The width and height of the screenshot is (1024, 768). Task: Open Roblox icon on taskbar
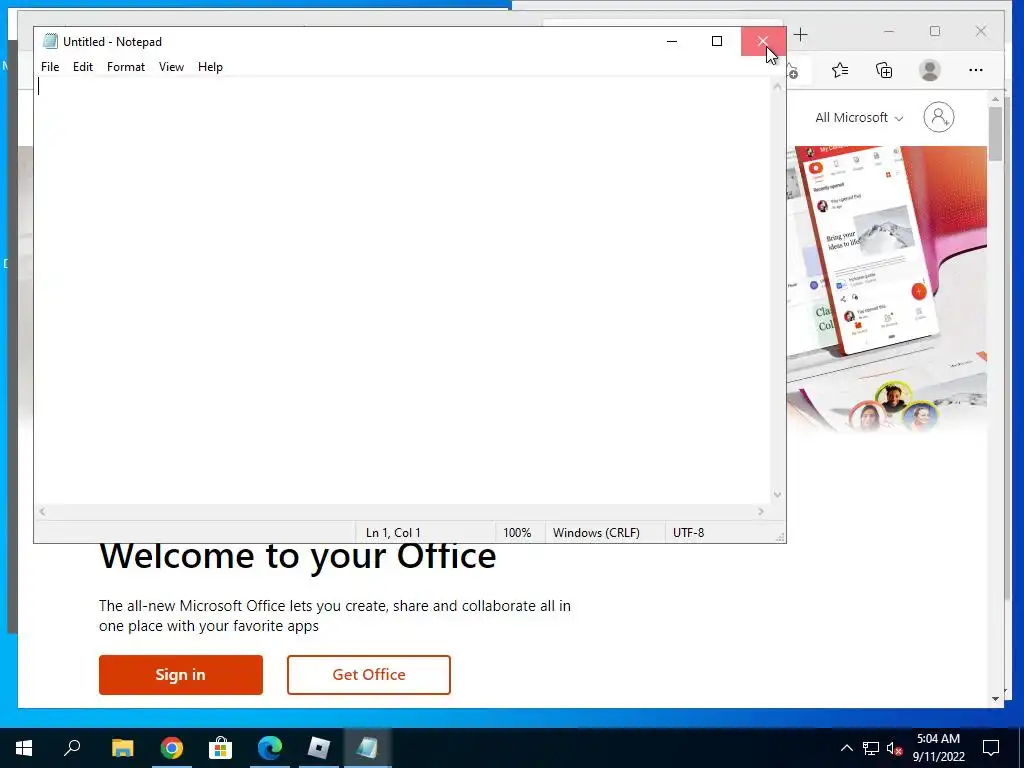coord(319,748)
